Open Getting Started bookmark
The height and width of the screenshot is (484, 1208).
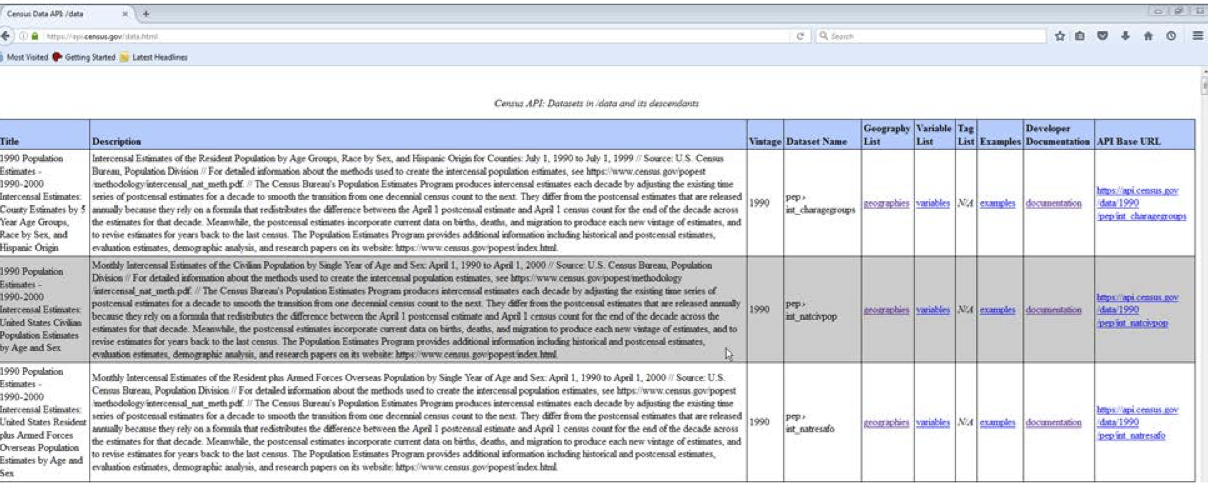click(x=84, y=57)
